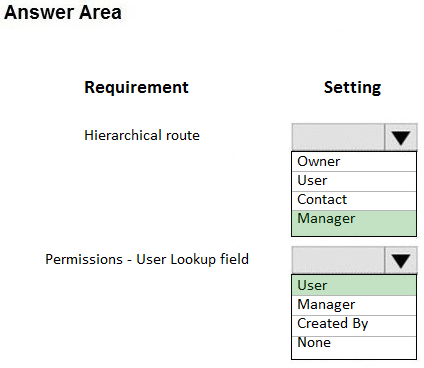Select highlighted User in Permissions list
Image resolution: width=424 pixels, height=368 pixels.
(x=354, y=285)
